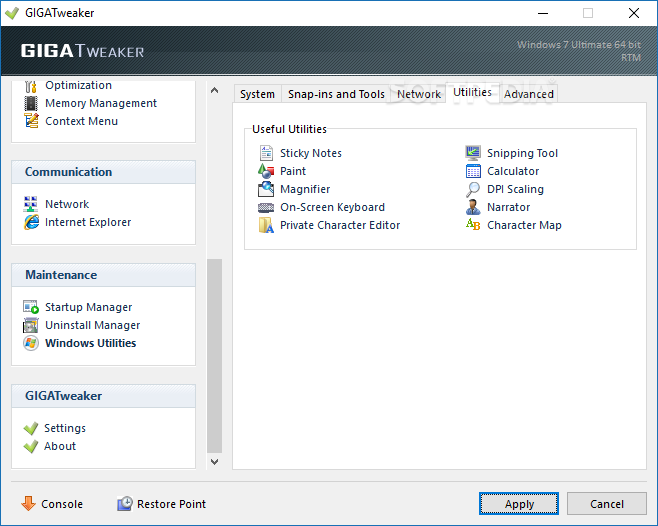Click the Narrator person icon
Image resolution: width=658 pixels, height=526 pixels.
click(x=473, y=207)
